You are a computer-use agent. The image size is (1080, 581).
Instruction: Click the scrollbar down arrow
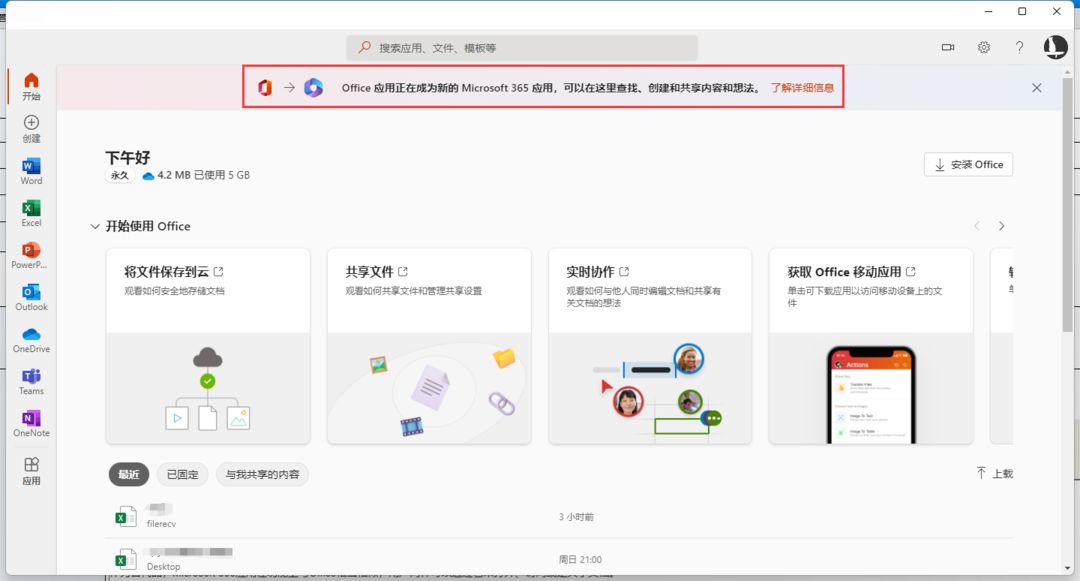click(1068, 568)
